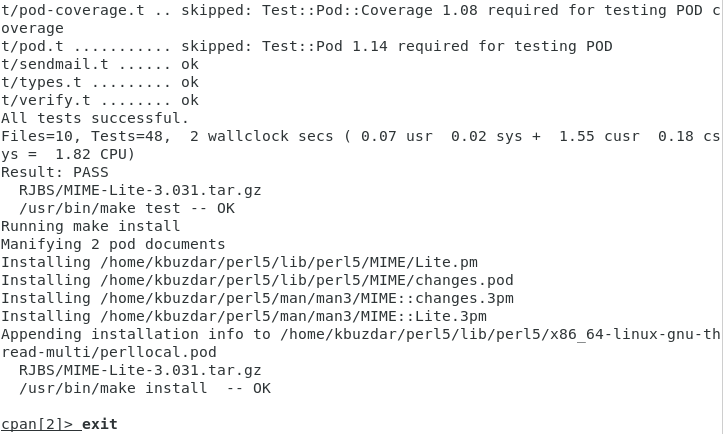
Task: Click the cpan[2]> prompt
Action: pos(37,424)
